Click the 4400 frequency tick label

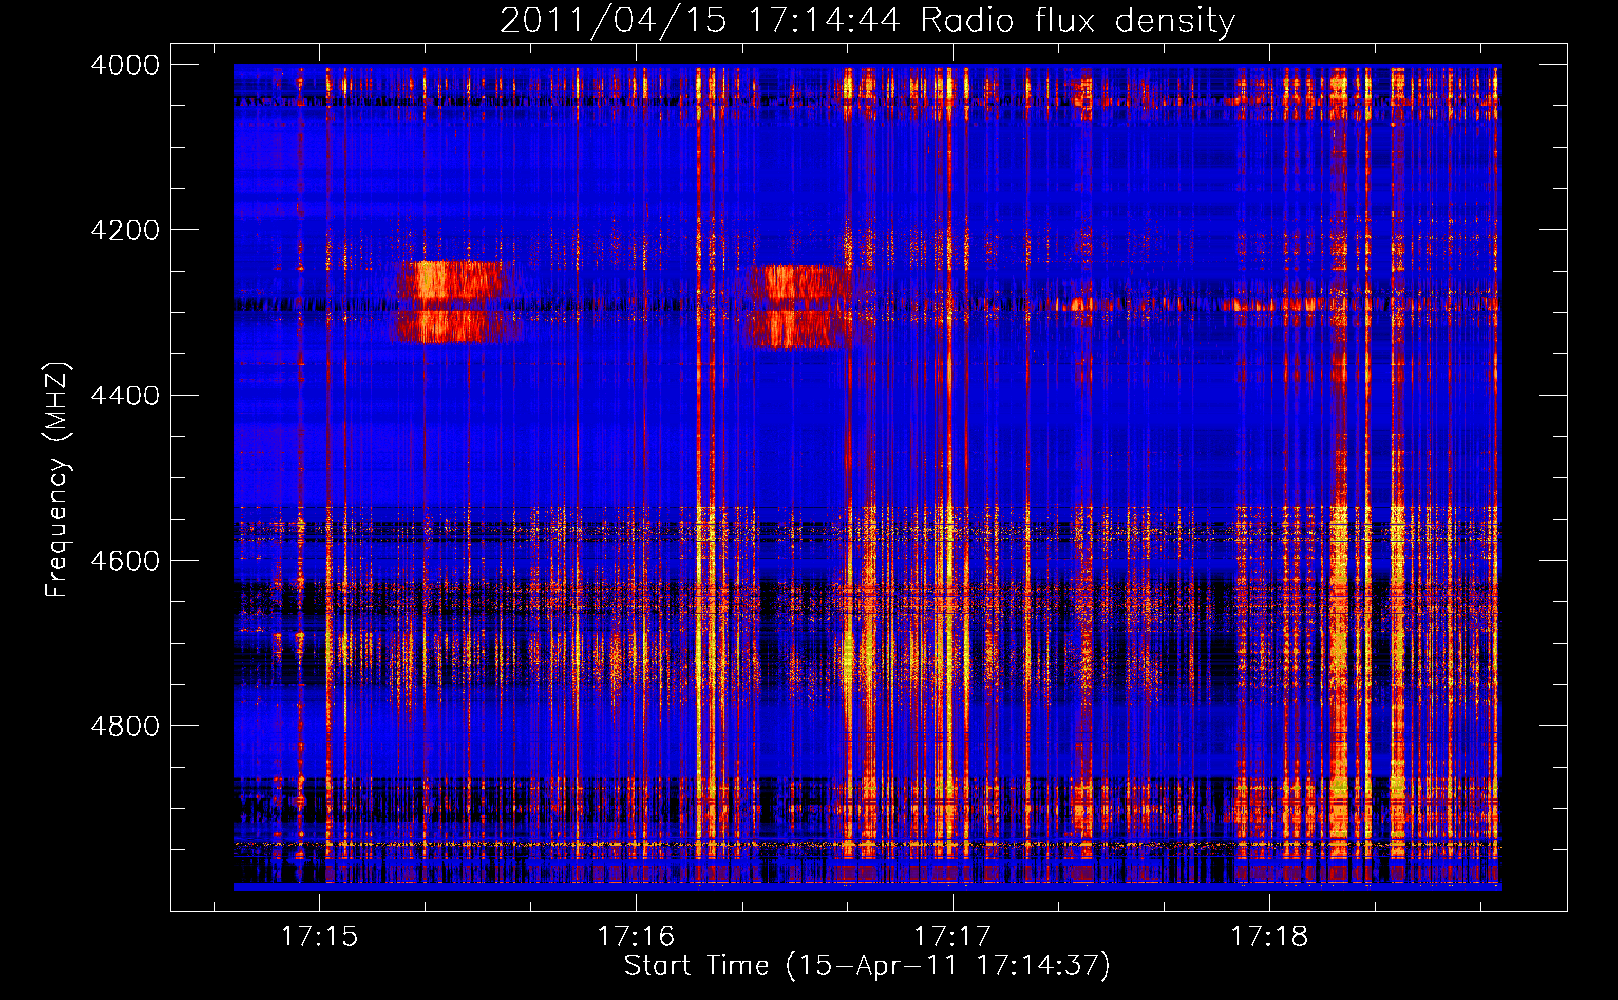coord(125,396)
